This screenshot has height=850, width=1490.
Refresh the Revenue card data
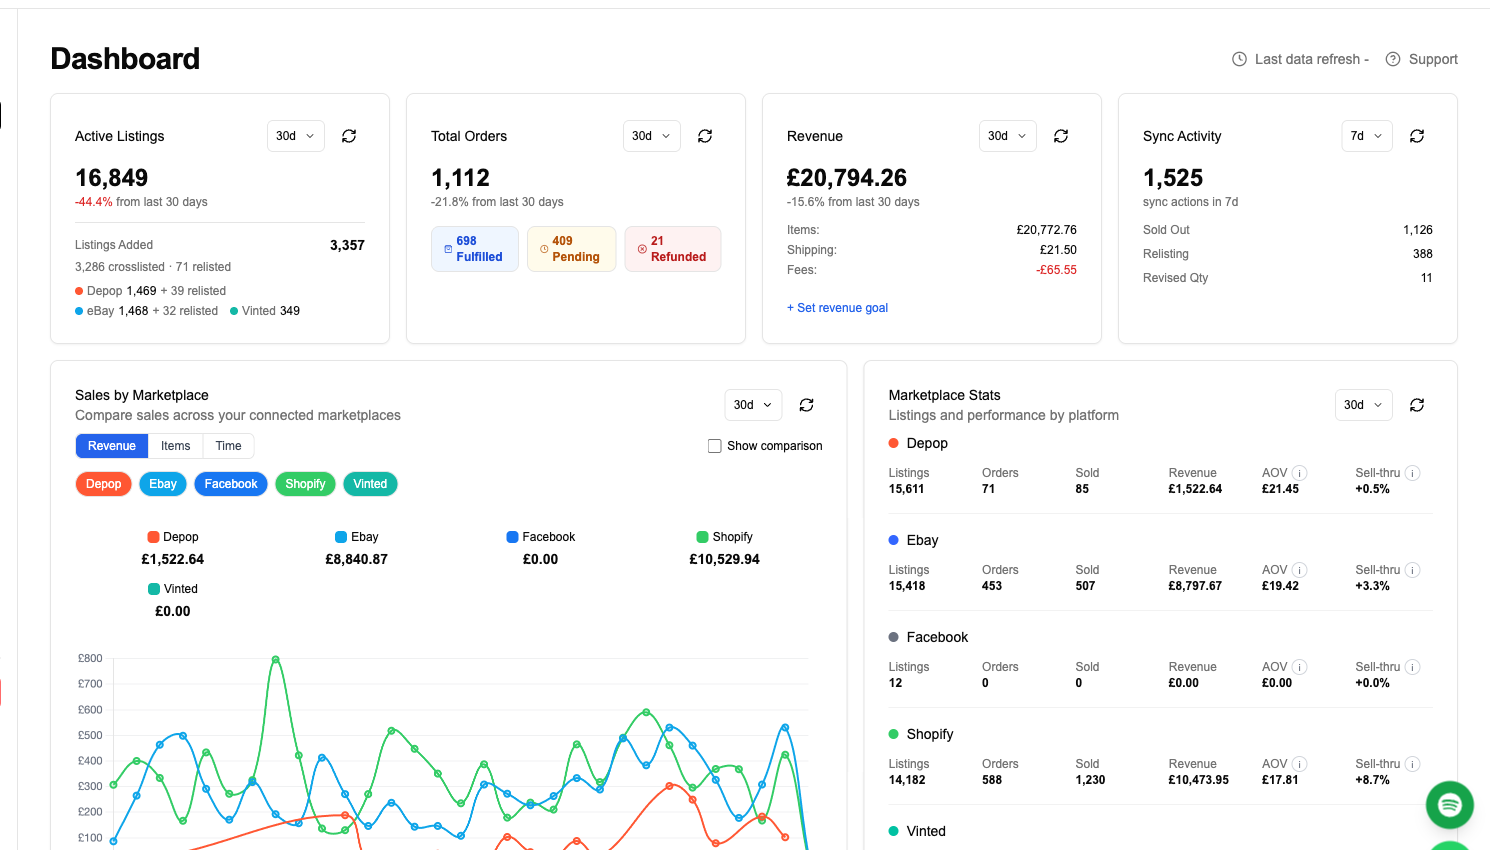click(x=1061, y=136)
